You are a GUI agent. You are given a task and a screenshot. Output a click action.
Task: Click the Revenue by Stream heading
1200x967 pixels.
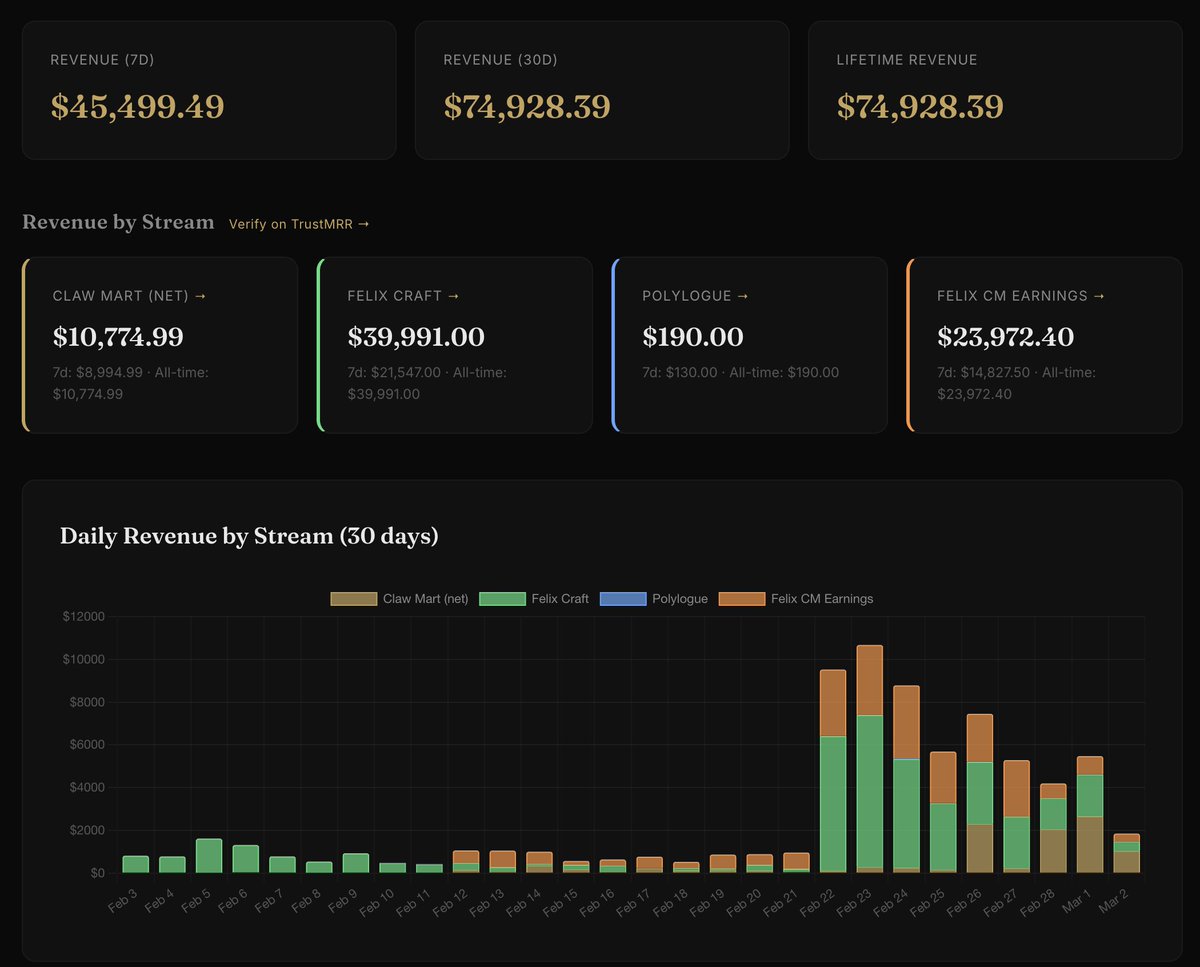(x=118, y=222)
